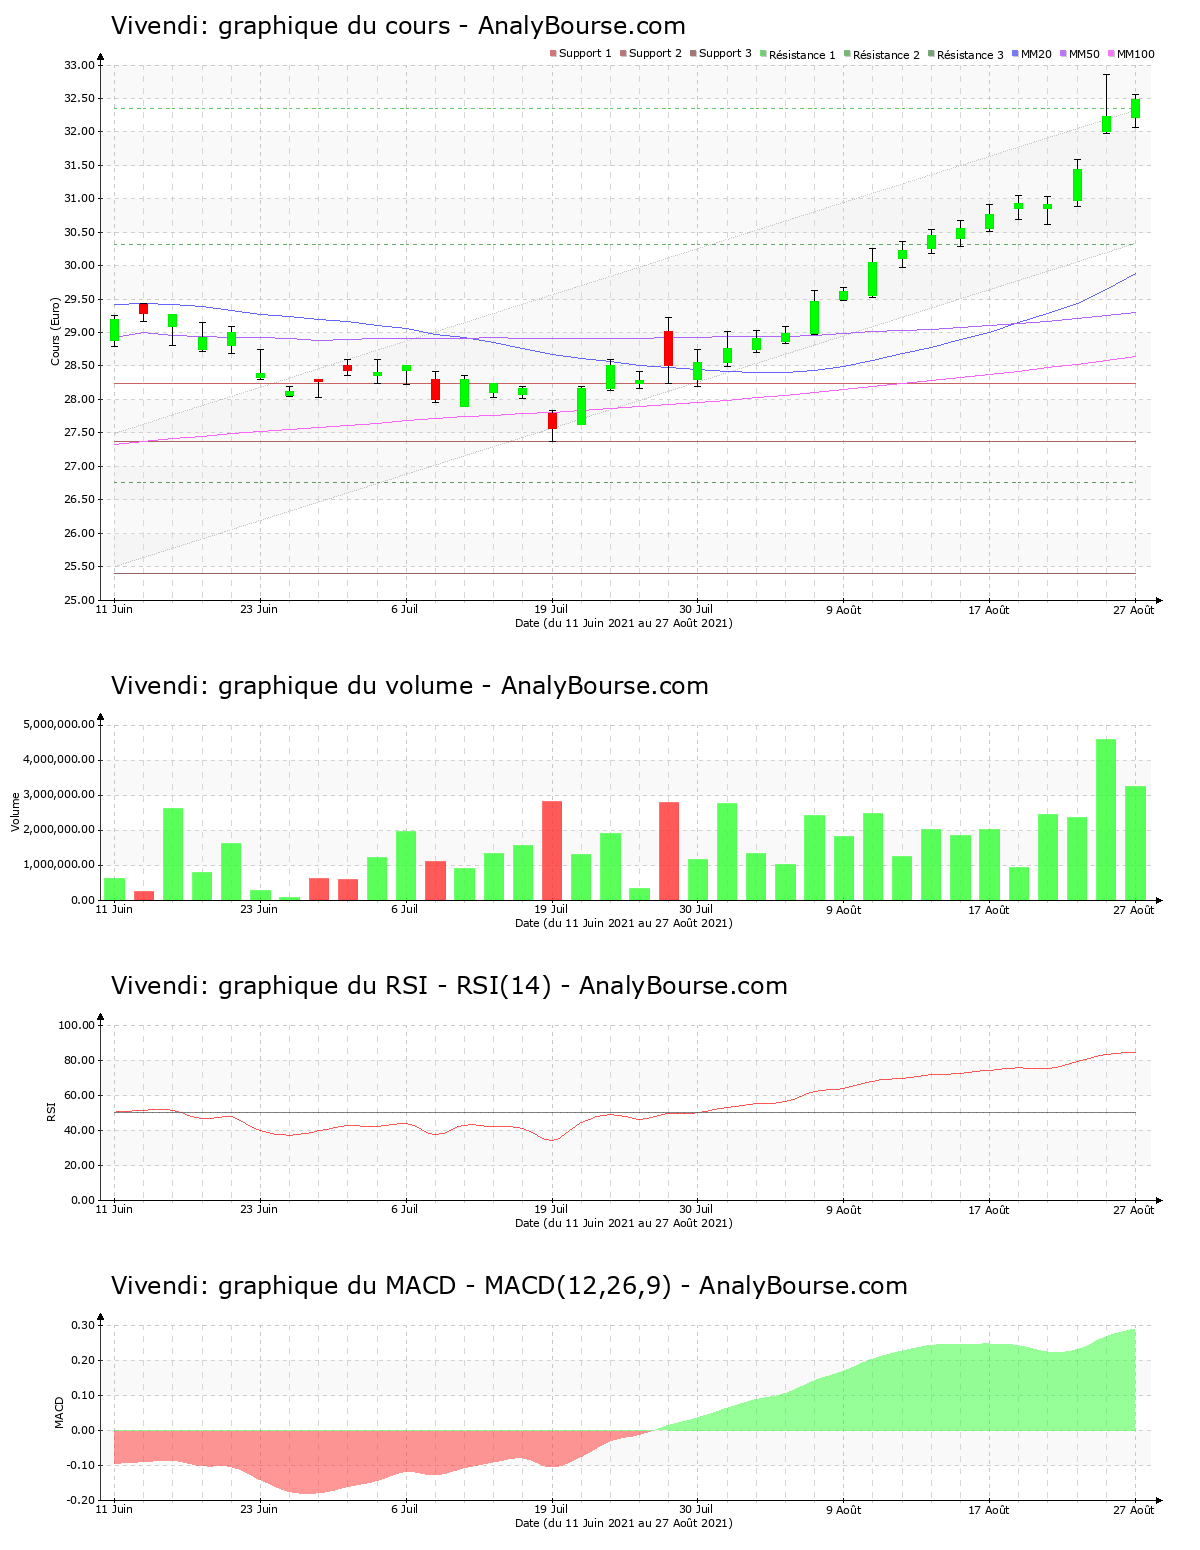Click the date range caption under the MACD chart
This screenshot has width=1200, height=1550.
click(x=624, y=1524)
